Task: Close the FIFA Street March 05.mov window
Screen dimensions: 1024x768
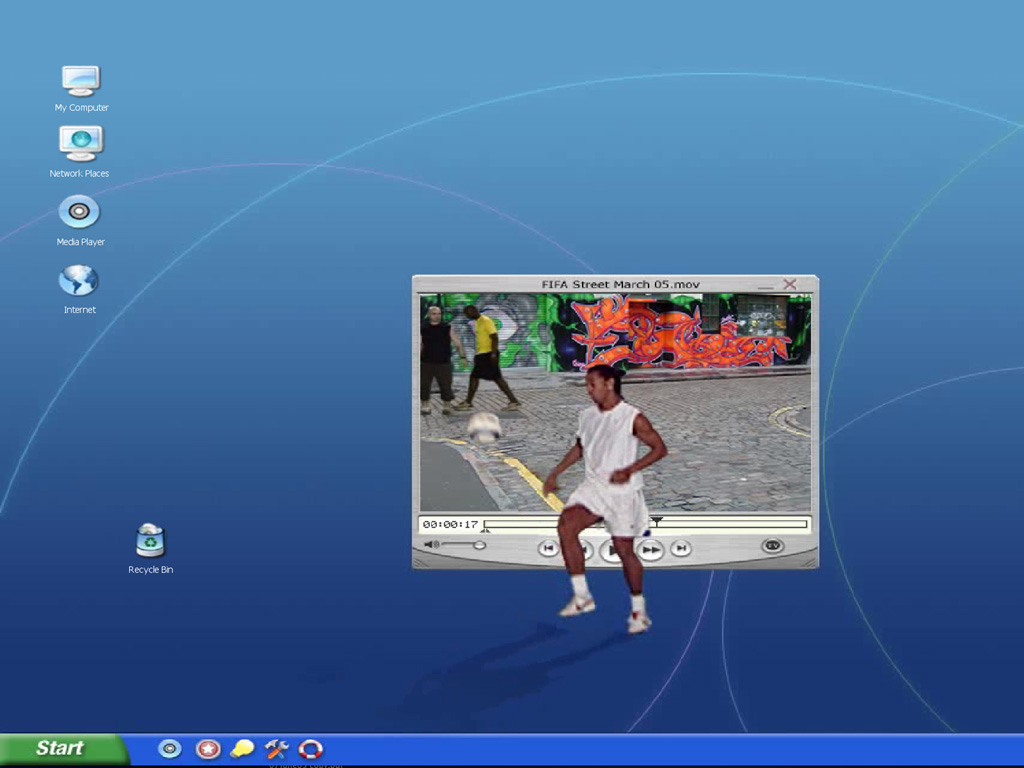Action: (x=790, y=284)
